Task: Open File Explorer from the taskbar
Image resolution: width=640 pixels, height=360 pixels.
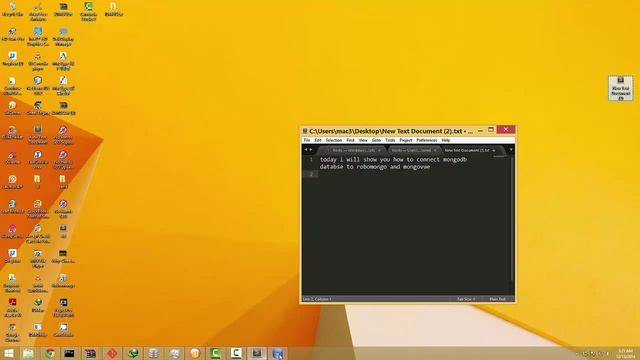Action: click(28, 353)
